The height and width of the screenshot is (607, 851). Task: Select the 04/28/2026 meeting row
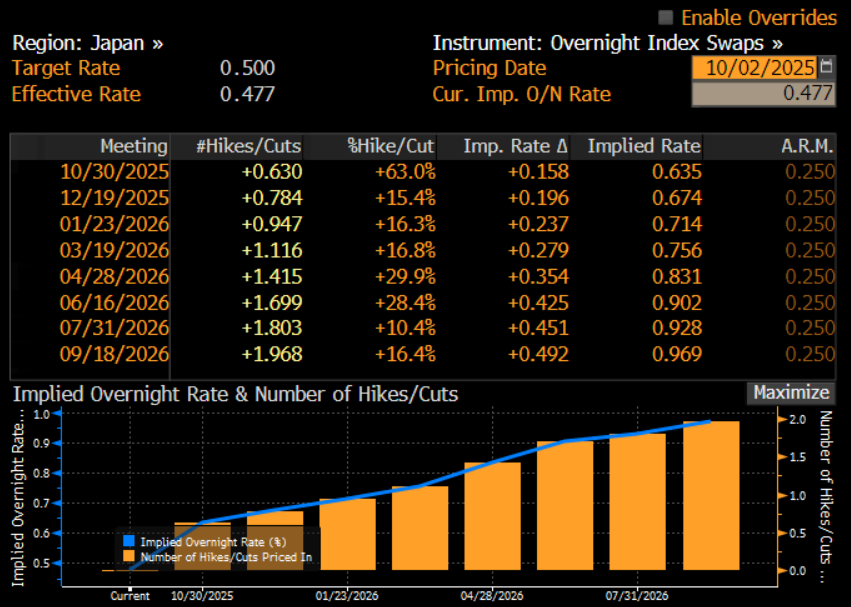[x=114, y=275]
